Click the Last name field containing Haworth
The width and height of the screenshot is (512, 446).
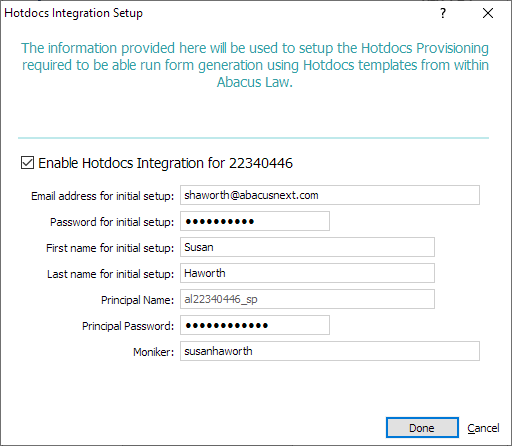[x=307, y=273]
